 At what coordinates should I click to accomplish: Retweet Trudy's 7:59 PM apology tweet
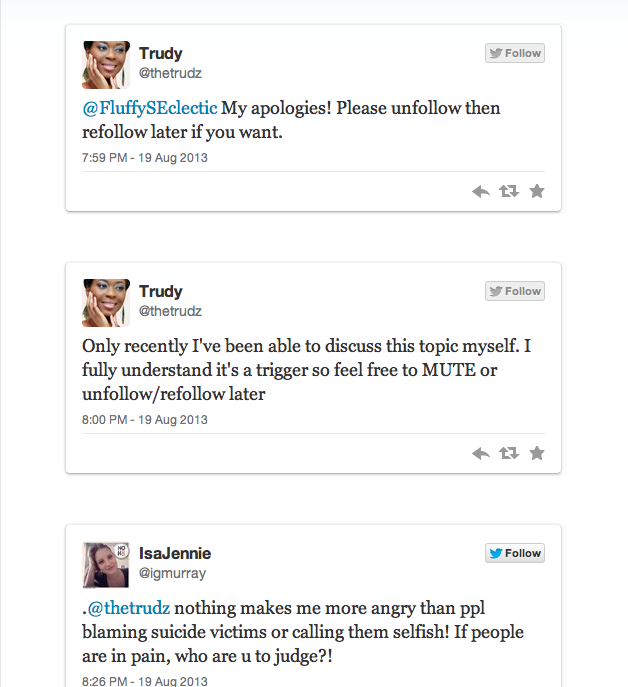pyautogui.click(x=508, y=191)
